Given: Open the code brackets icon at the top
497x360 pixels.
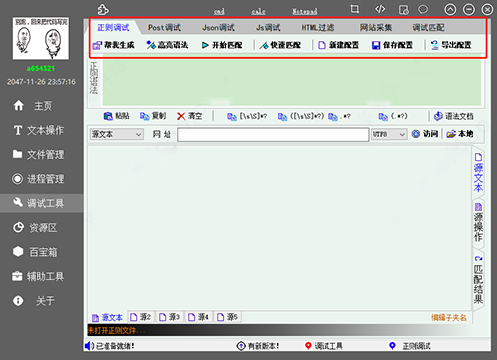Looking at the screenshot, I should [x=380, y=9].
